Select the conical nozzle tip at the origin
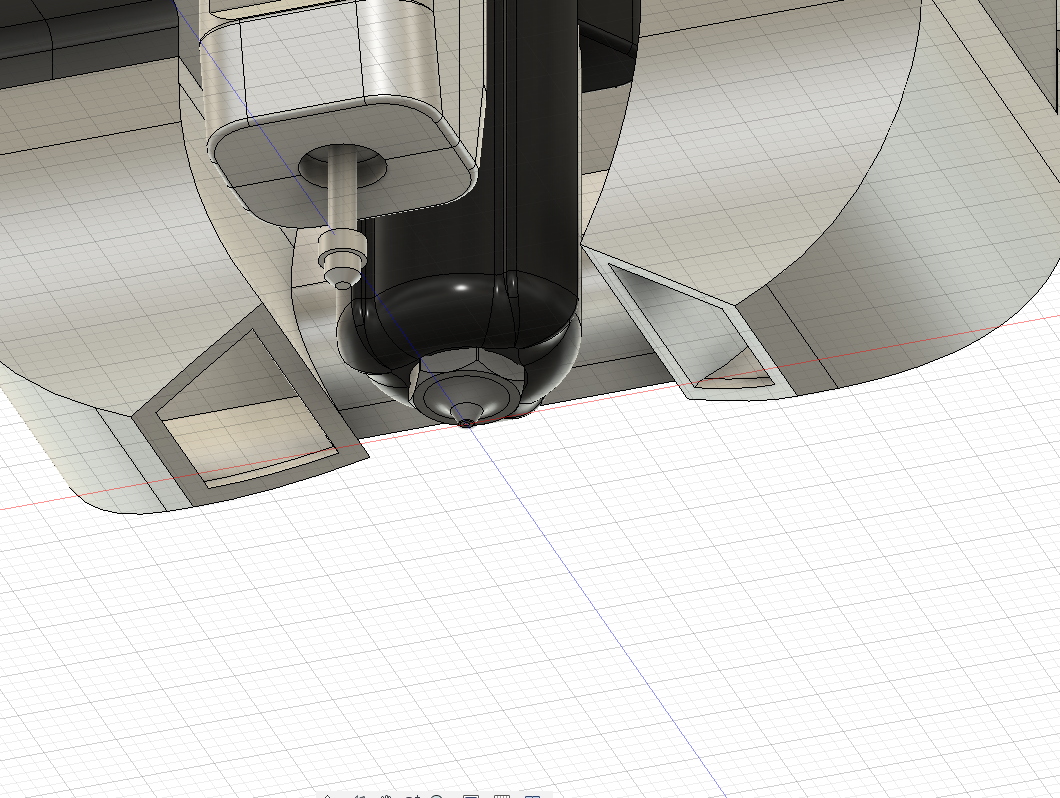 (467, 413)
